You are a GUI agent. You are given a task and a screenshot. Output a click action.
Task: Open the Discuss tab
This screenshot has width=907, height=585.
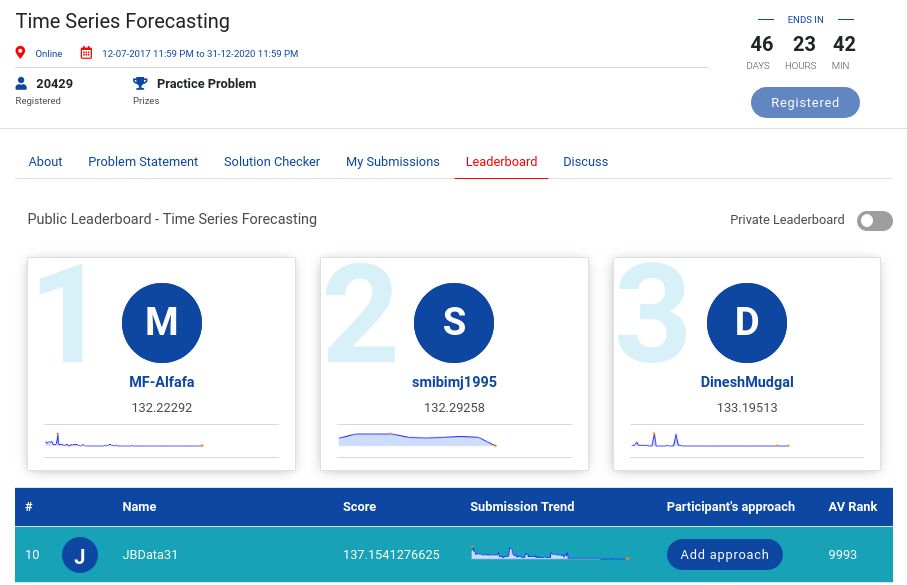[x=585, y=161]
